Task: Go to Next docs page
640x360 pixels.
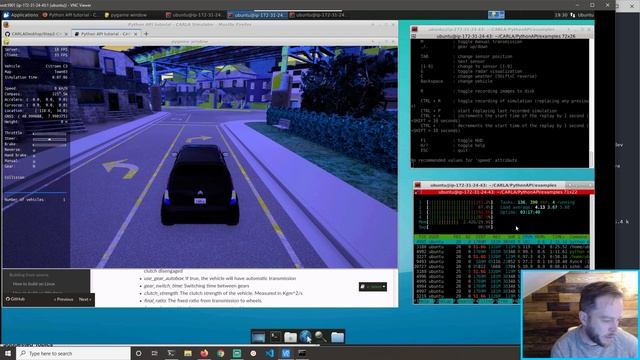Action: [x=85, y=300]
